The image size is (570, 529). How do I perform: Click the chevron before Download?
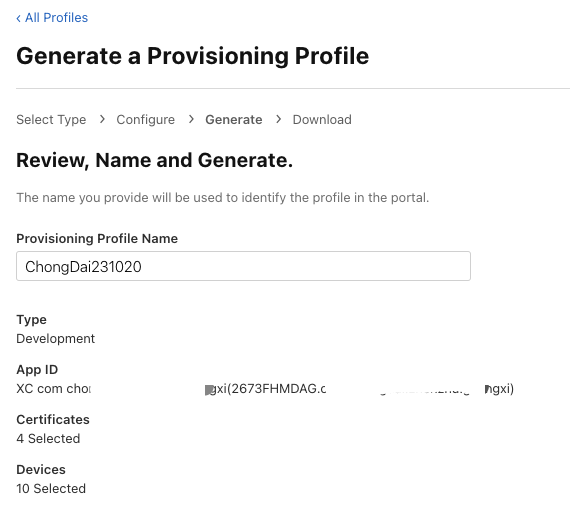278,119
